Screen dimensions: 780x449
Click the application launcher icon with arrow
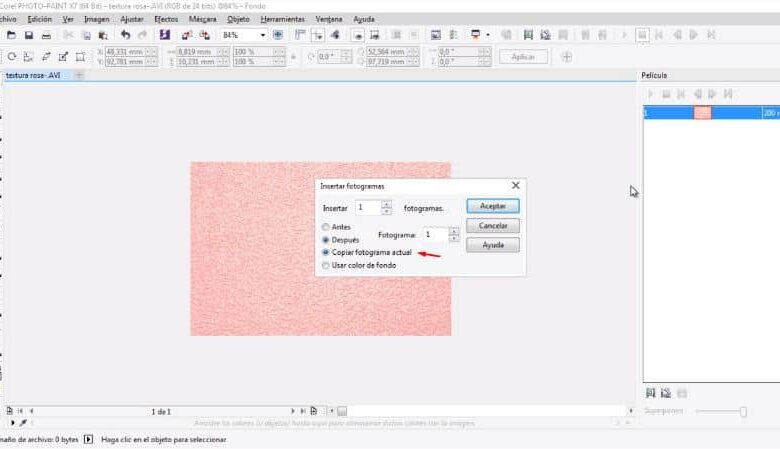(x=476, y=35)
